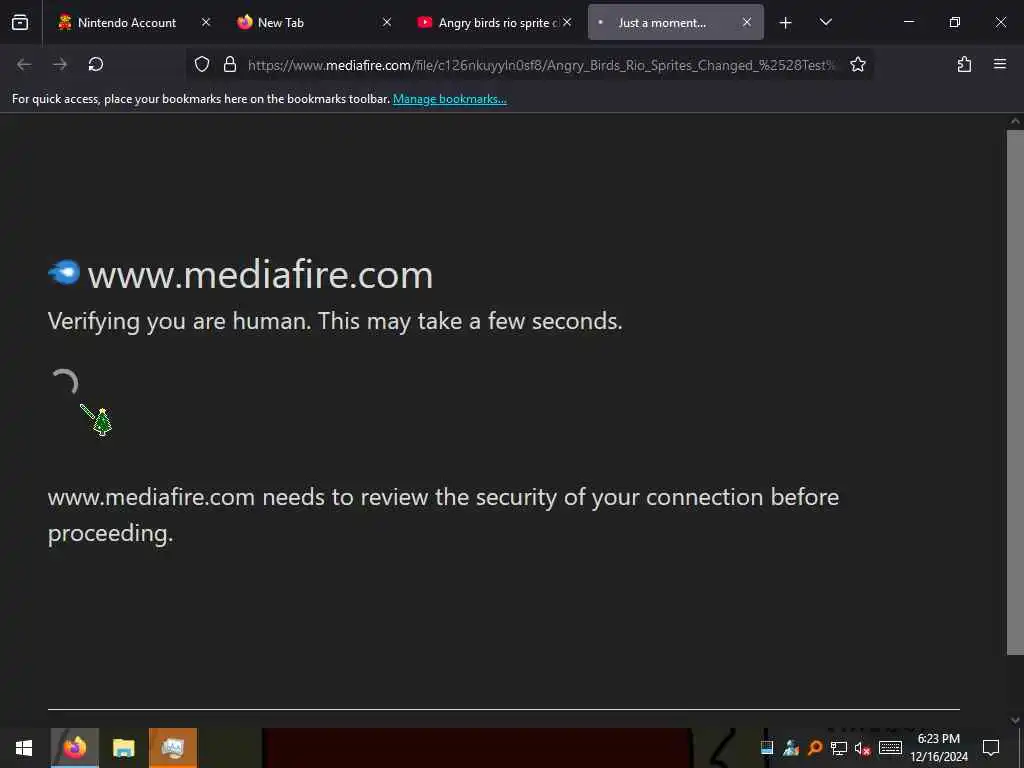
Task: Click the figure tray icon
Action: [791, 748]
